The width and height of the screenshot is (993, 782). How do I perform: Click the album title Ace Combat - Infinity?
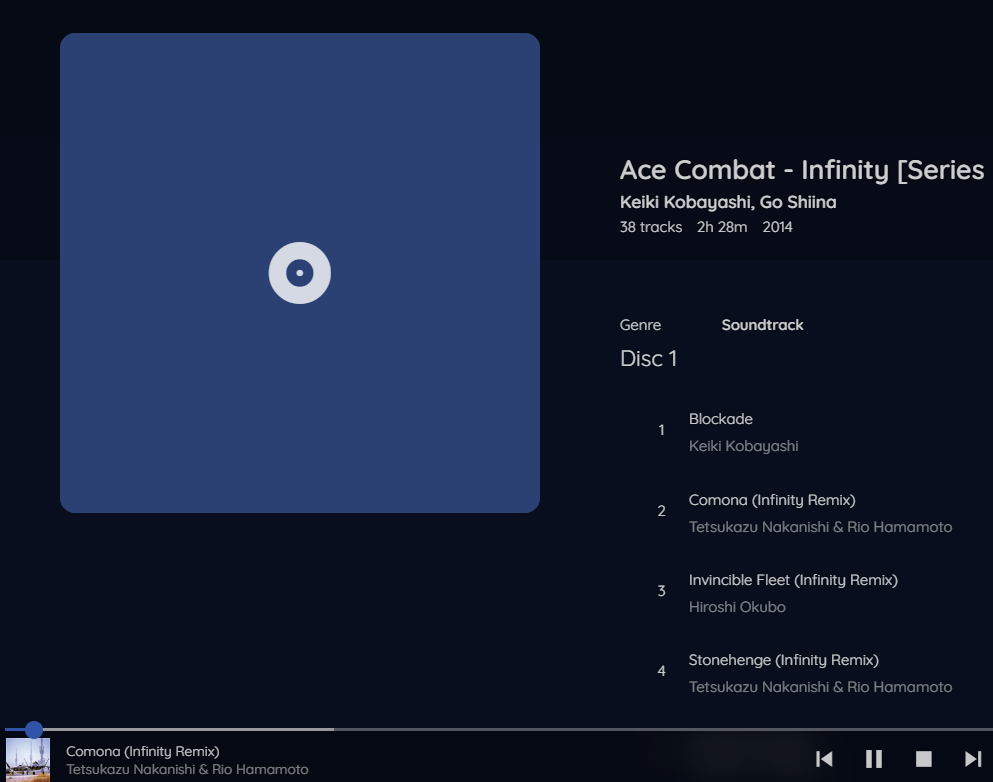(802, 170)
